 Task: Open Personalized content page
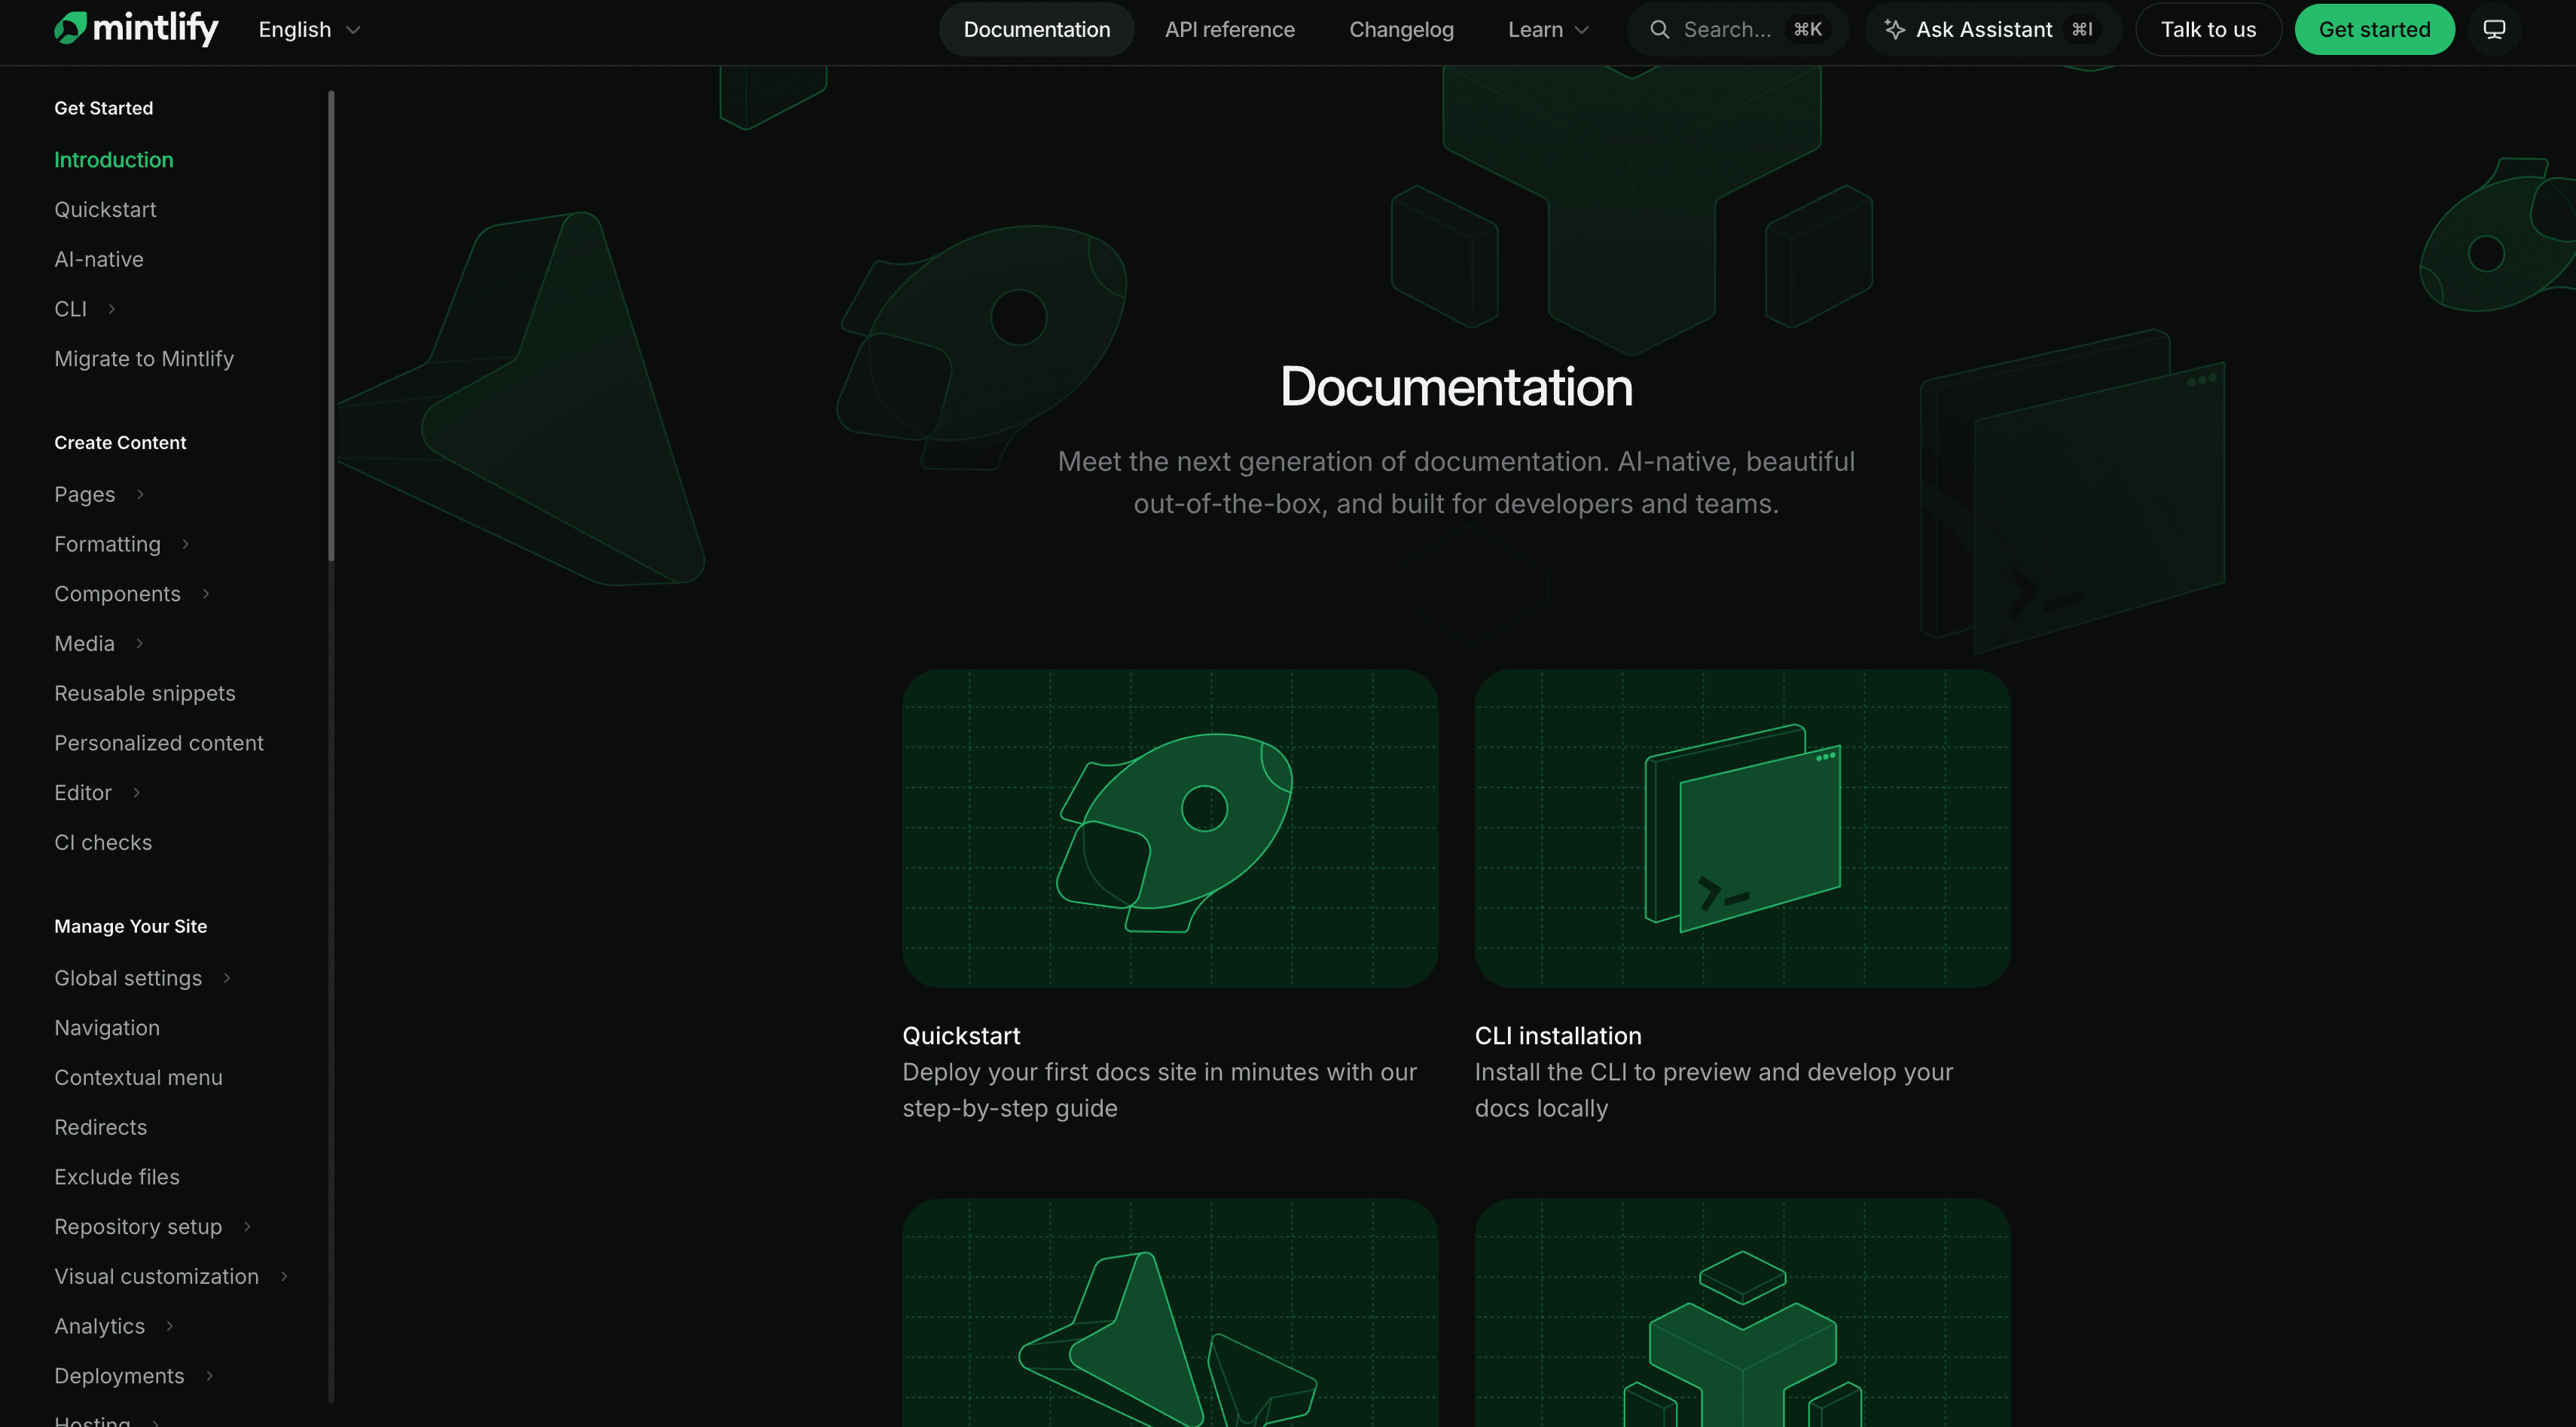click(159, 743)
